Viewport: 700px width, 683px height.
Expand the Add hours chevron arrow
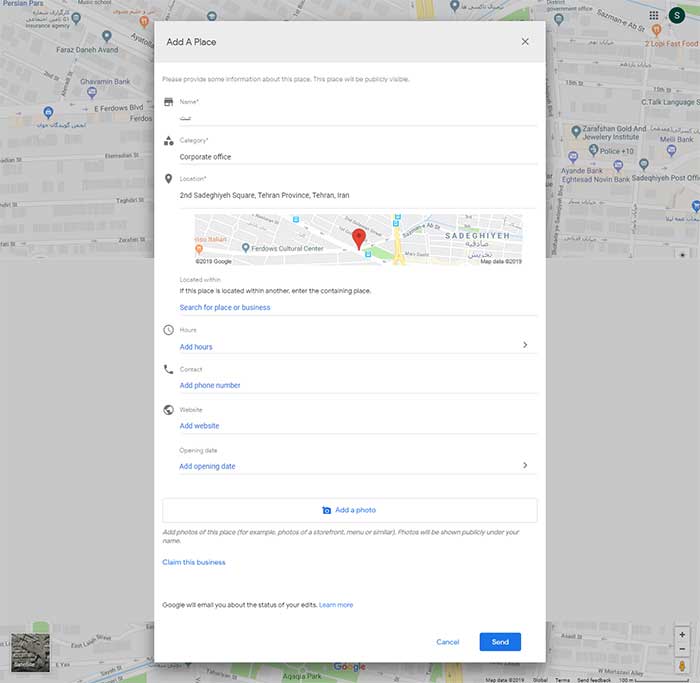coord(525,345)
